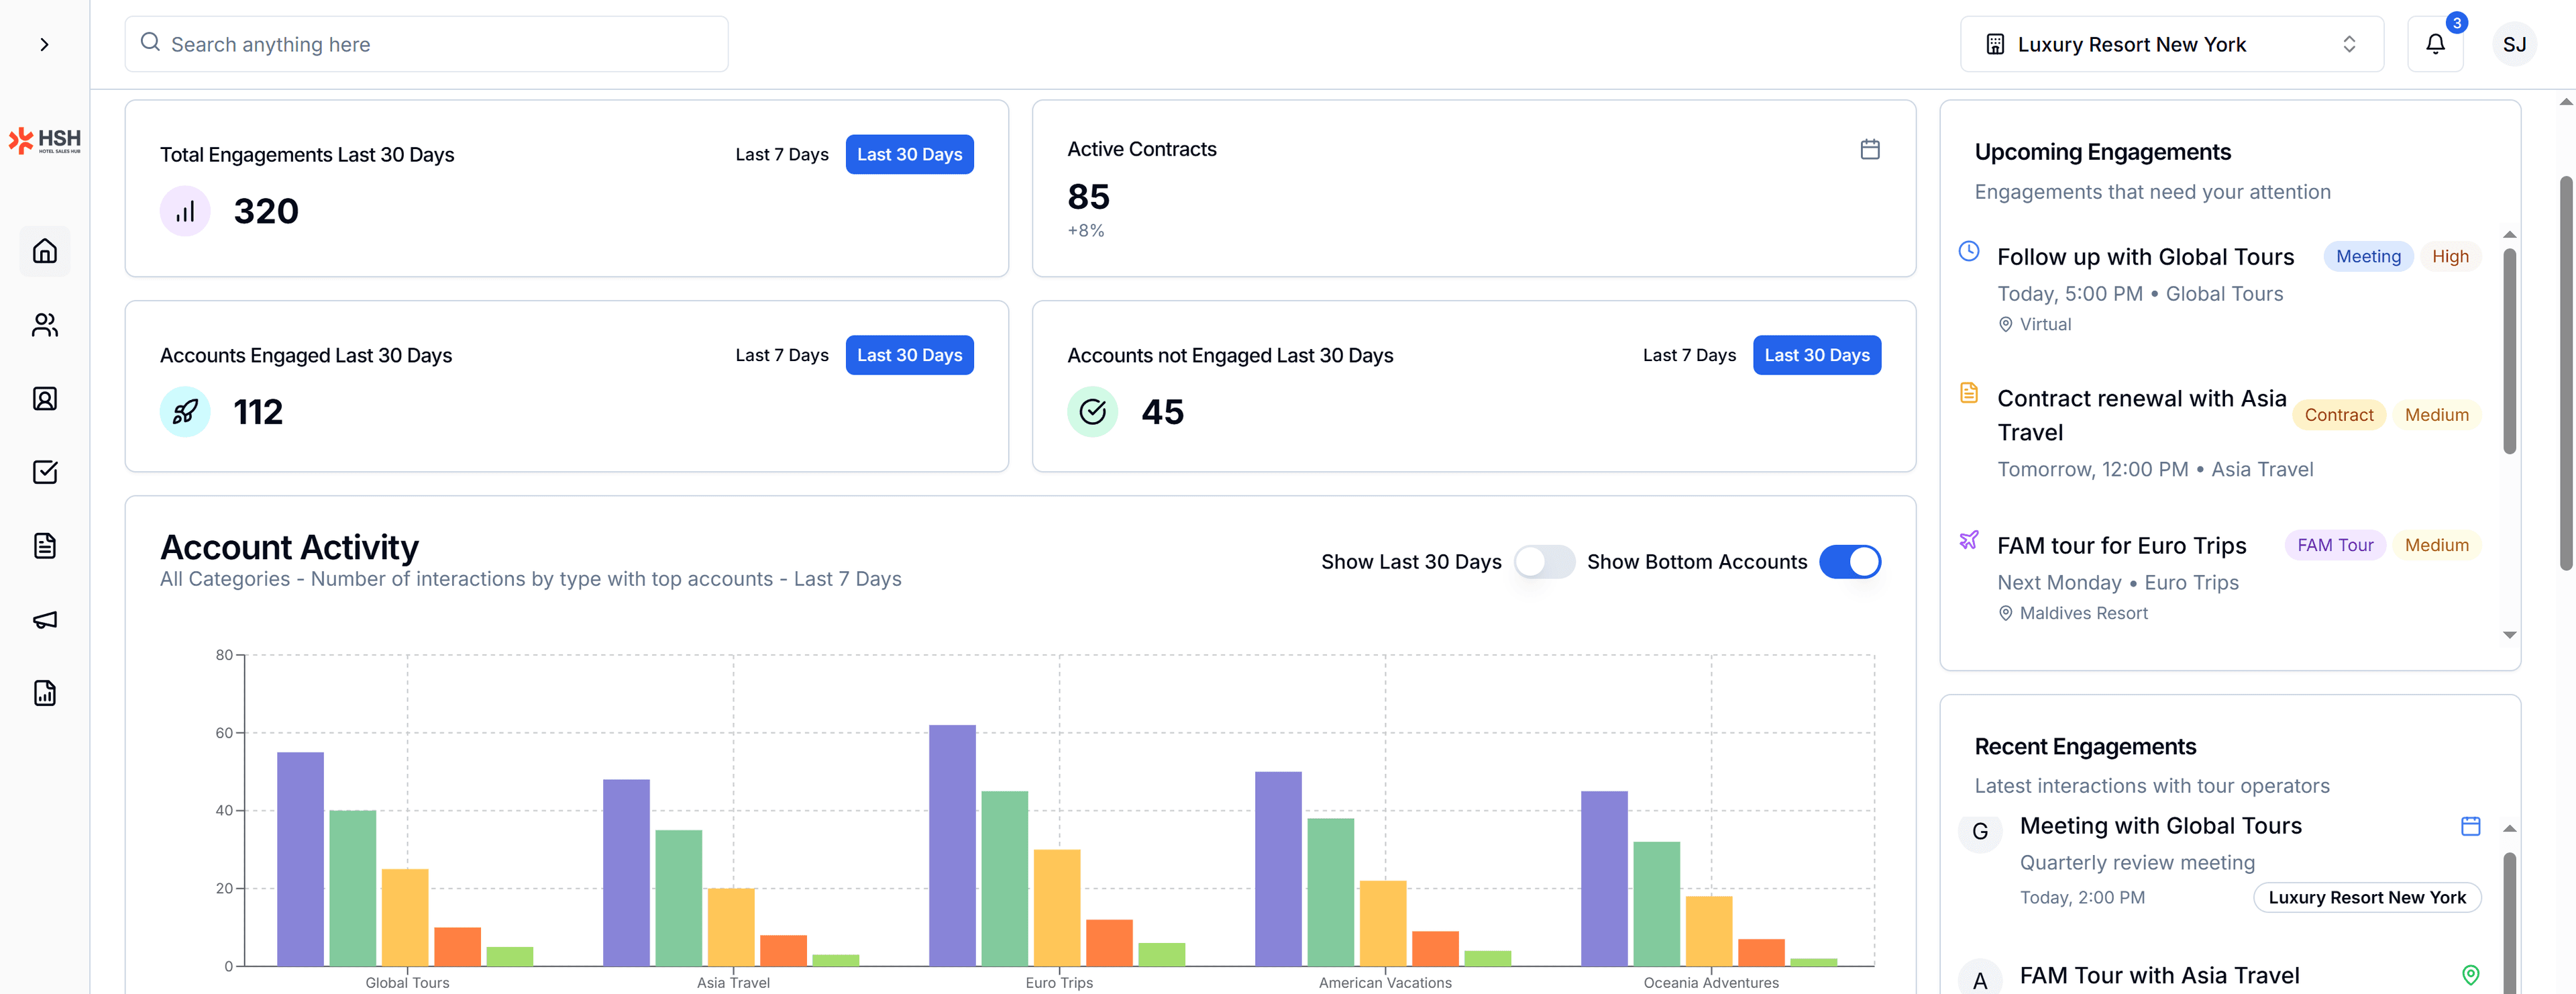Open FAM tour for Euro Trips engagement
Viewport: 2576px width, 994px height.
point(2121,545)
